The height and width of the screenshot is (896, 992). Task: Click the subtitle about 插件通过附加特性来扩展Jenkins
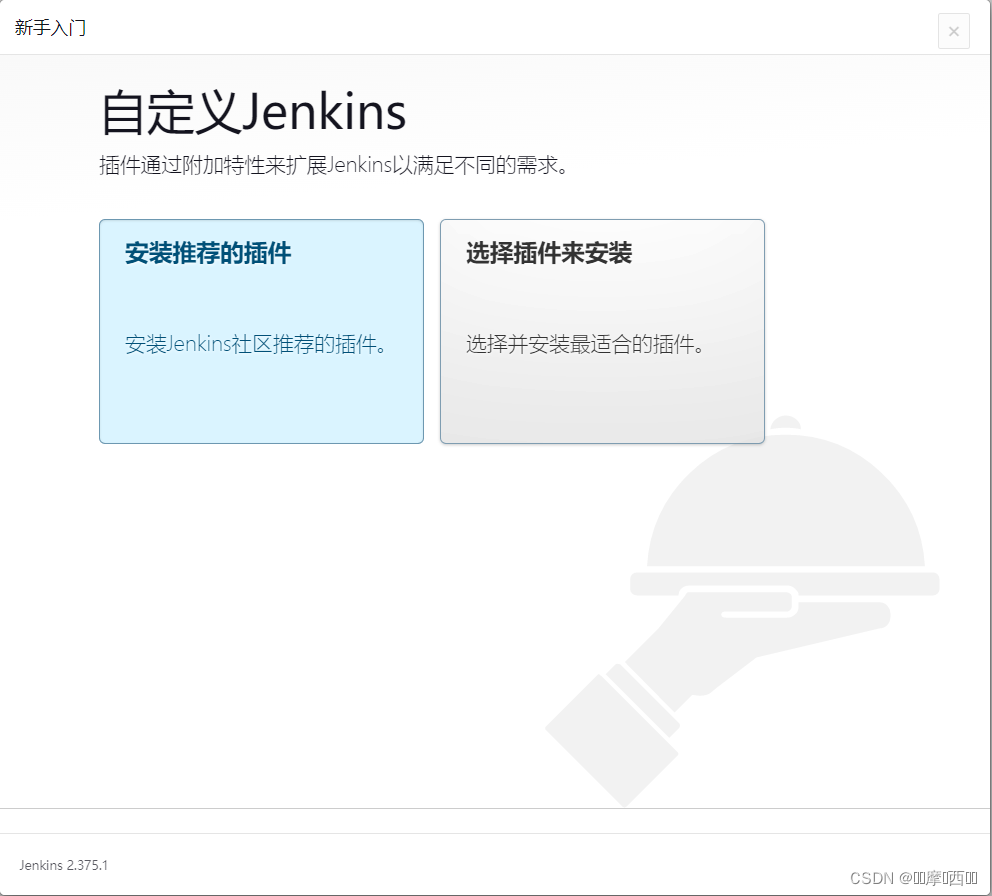coord(333,165)
